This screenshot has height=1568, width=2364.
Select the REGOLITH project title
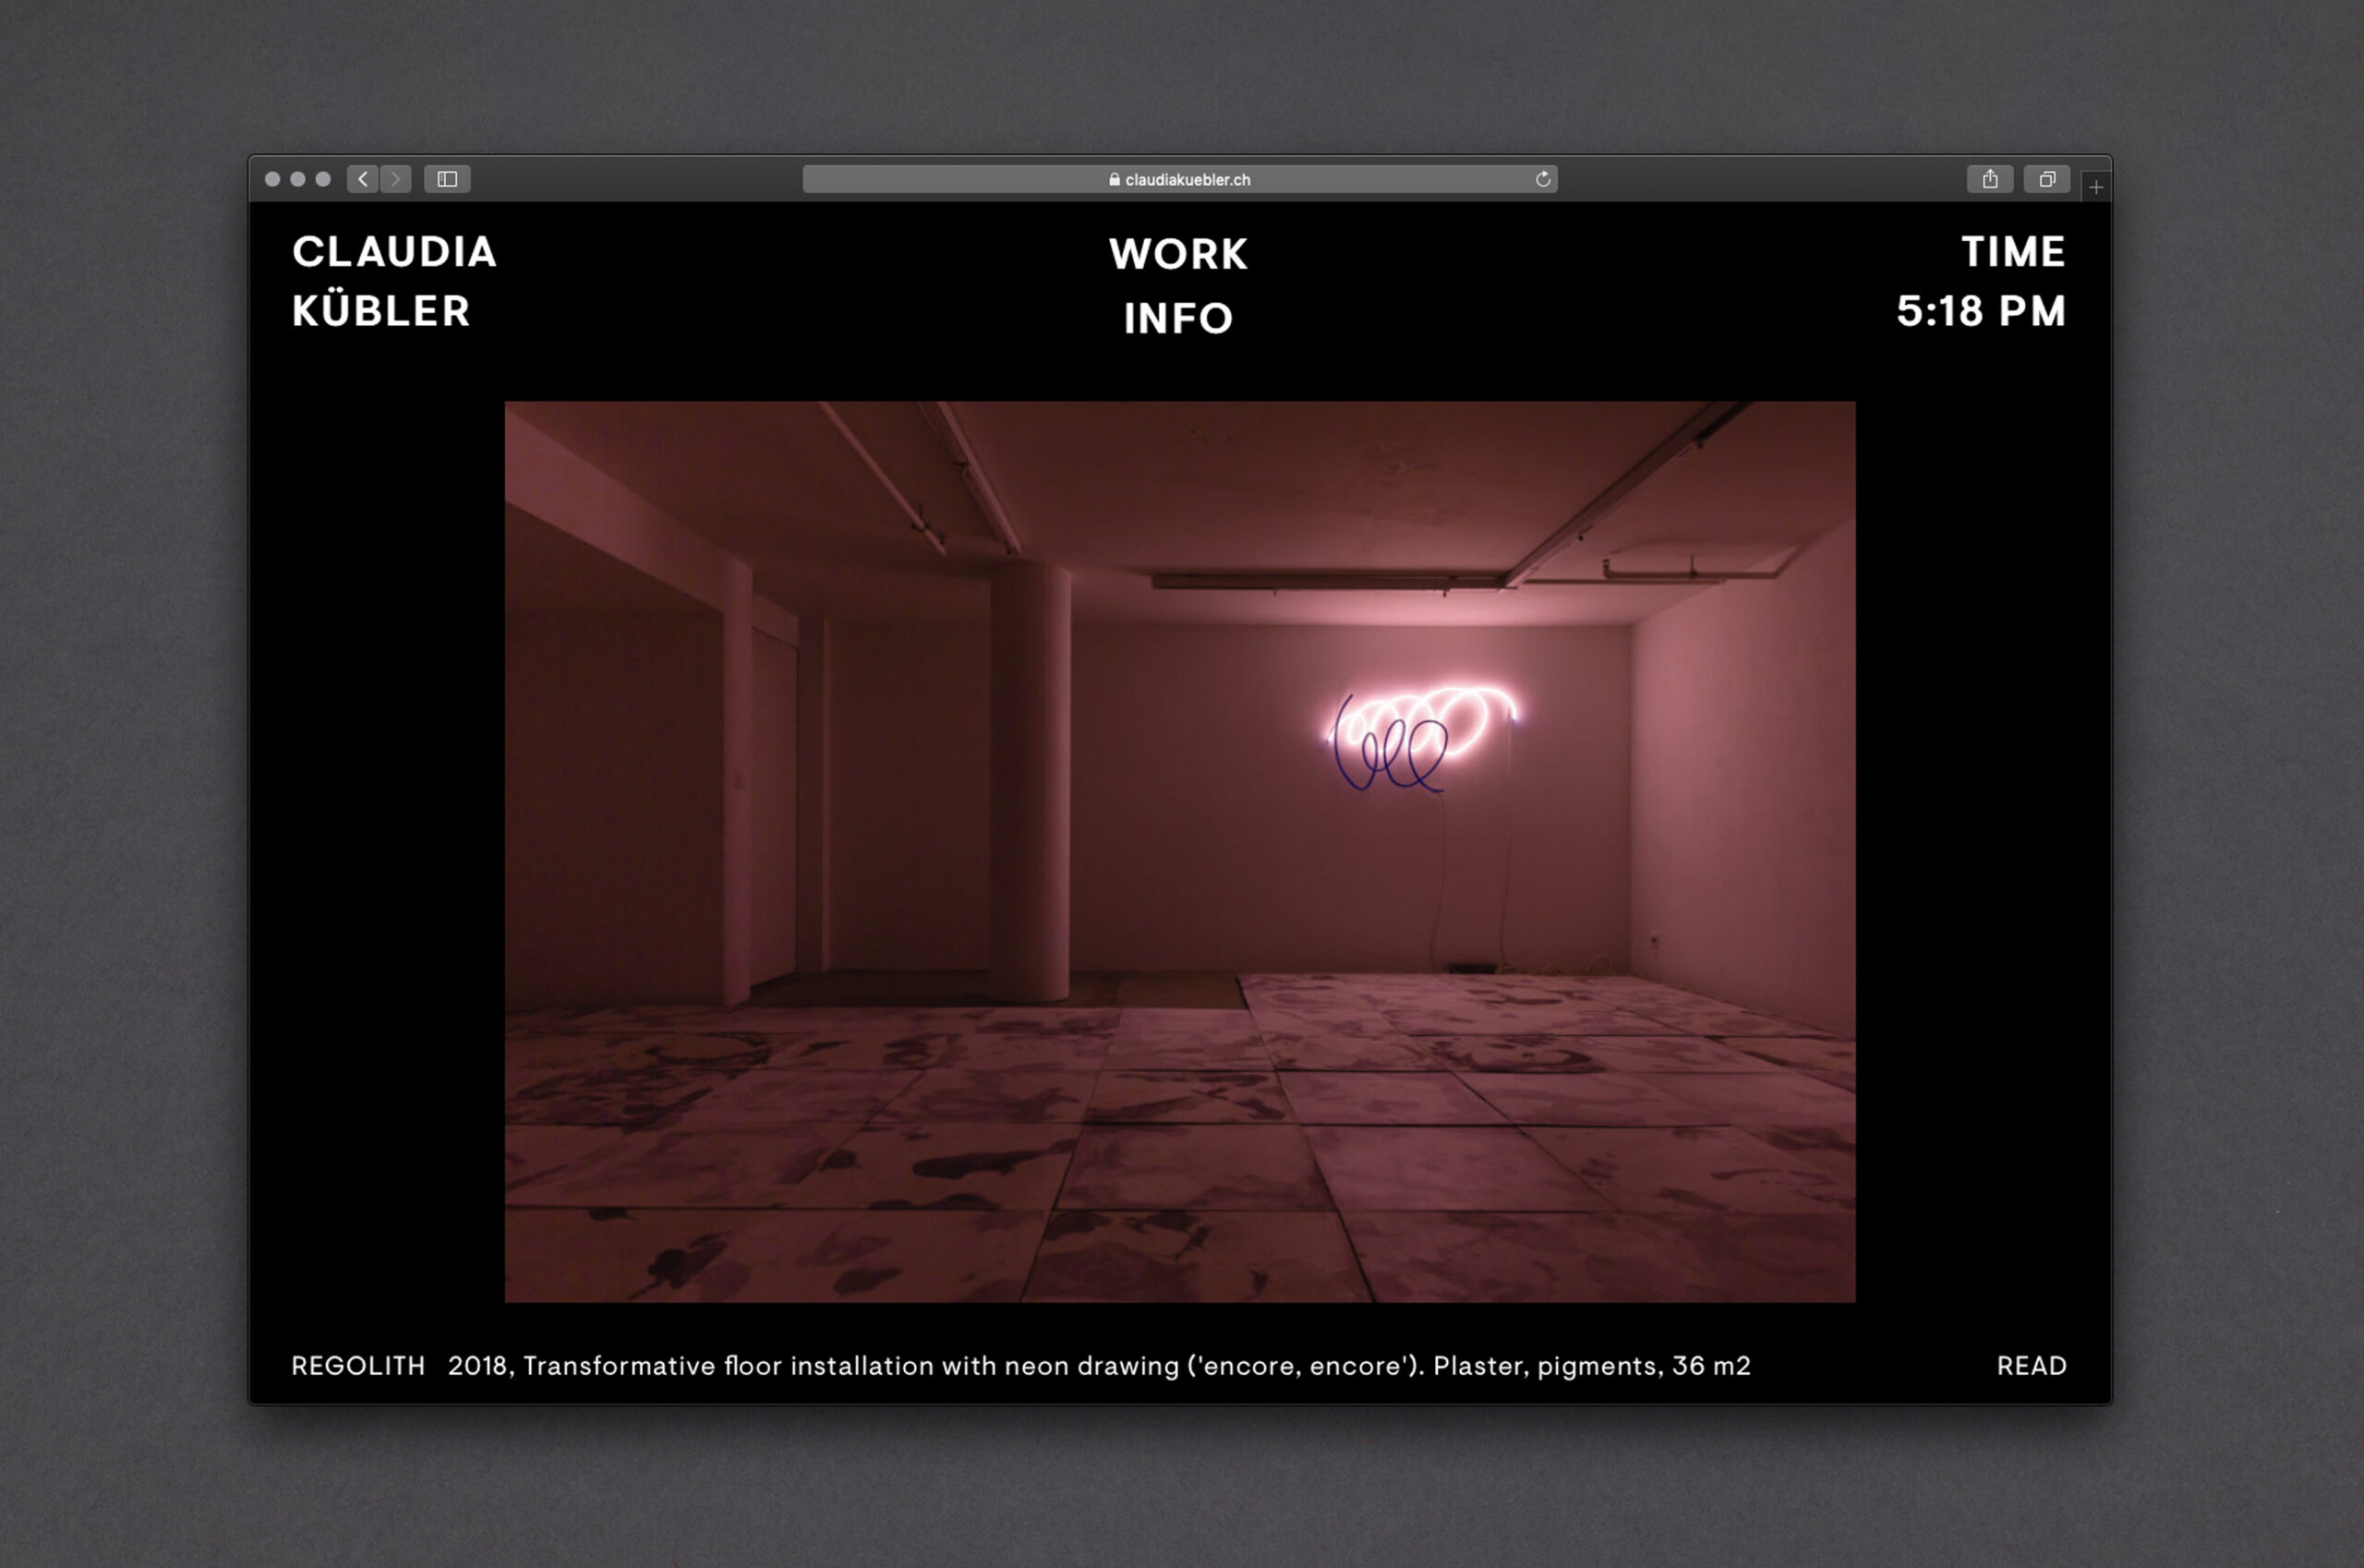[x=358, y=1366]
